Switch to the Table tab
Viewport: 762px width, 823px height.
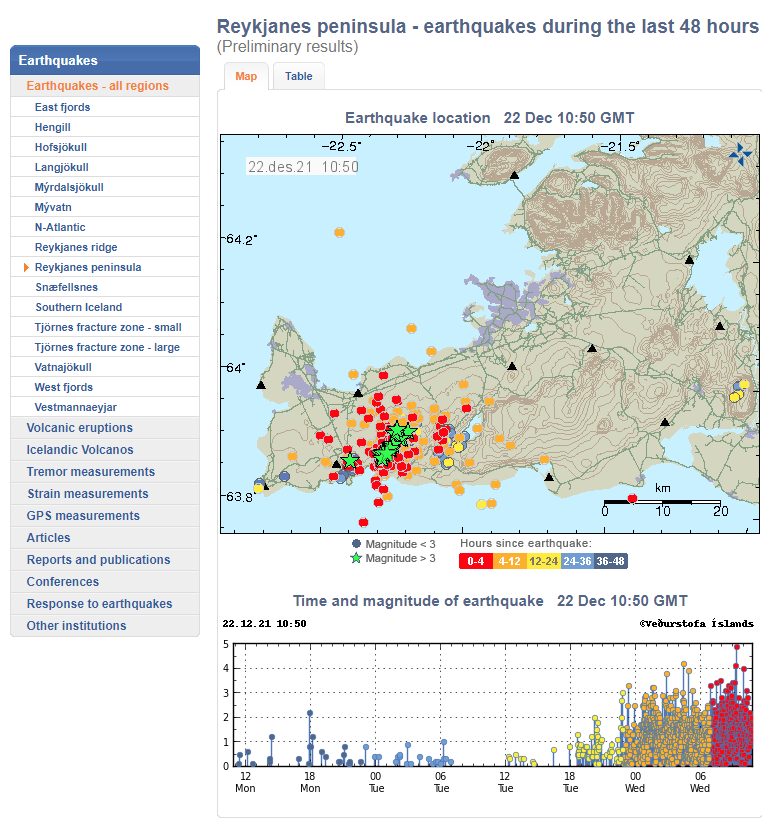(x=298, y=76)
